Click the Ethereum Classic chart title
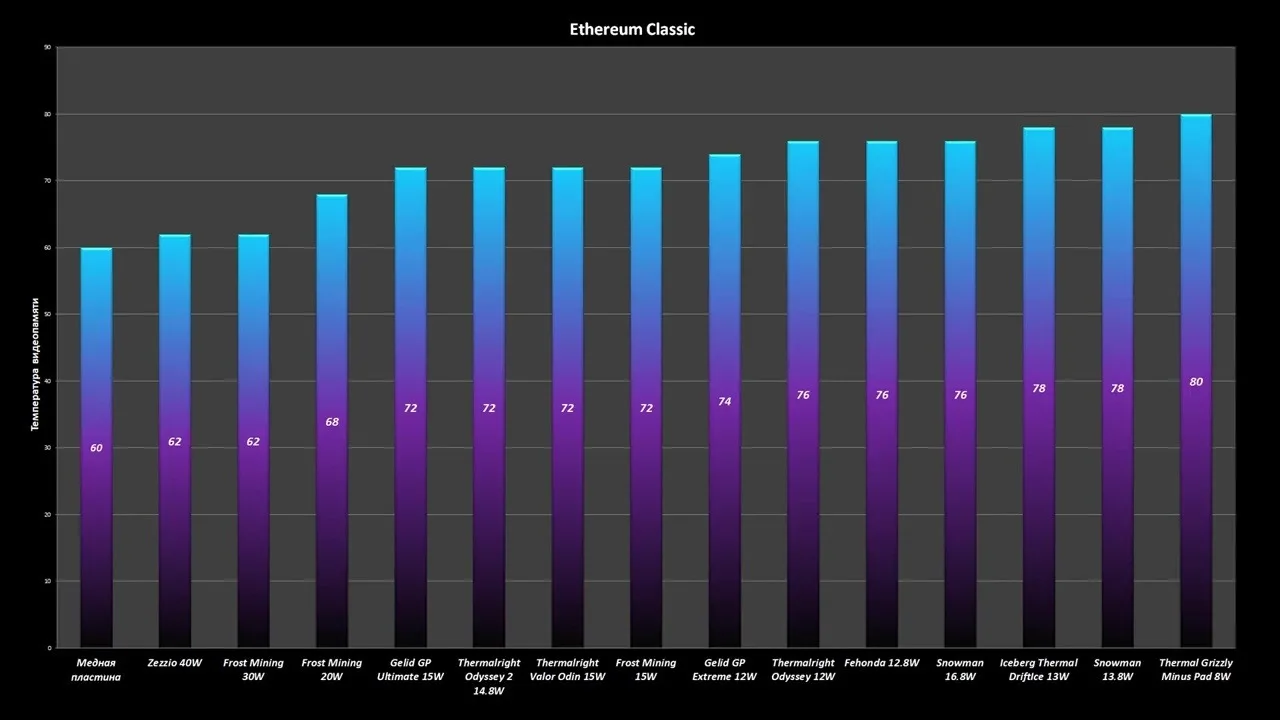The width and height of the screenshot is (1280, 720). (632, 29)
